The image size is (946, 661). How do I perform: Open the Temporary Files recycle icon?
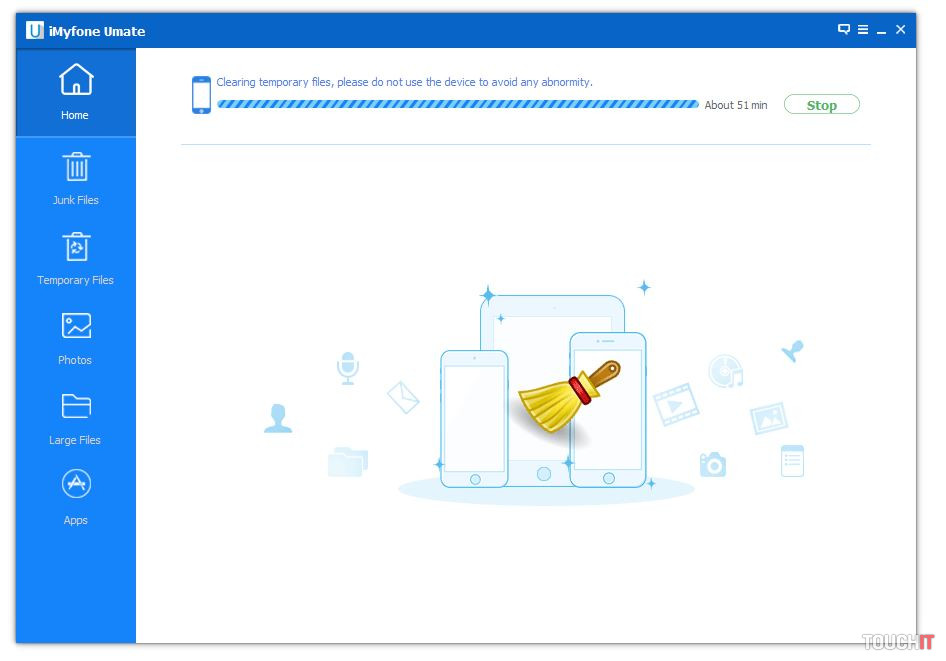point(76,247)
